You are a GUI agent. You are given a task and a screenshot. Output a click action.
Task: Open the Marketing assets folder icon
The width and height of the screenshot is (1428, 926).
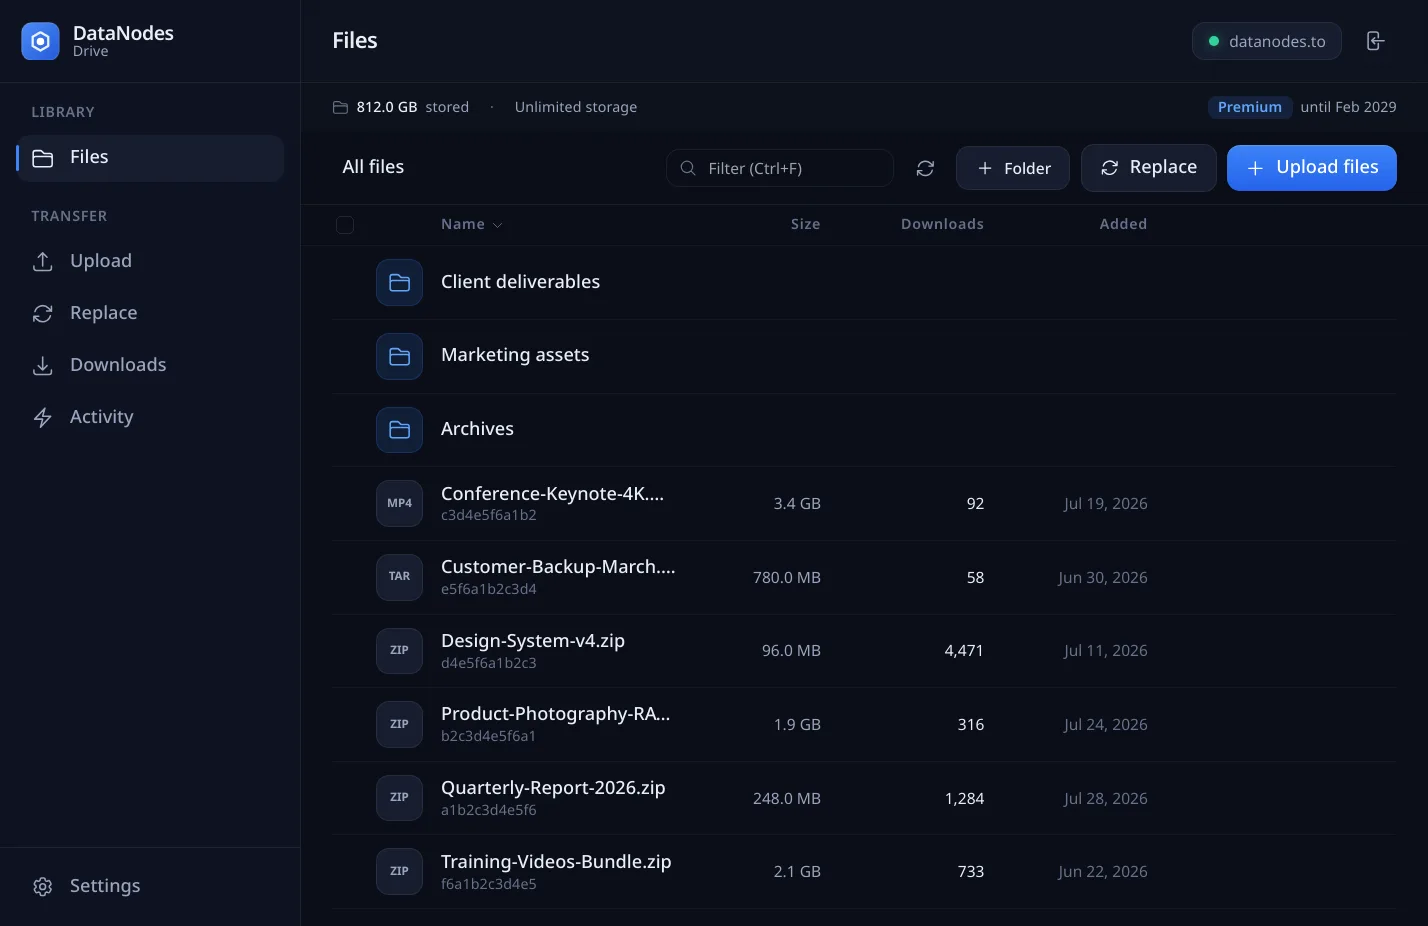(399, 356)
